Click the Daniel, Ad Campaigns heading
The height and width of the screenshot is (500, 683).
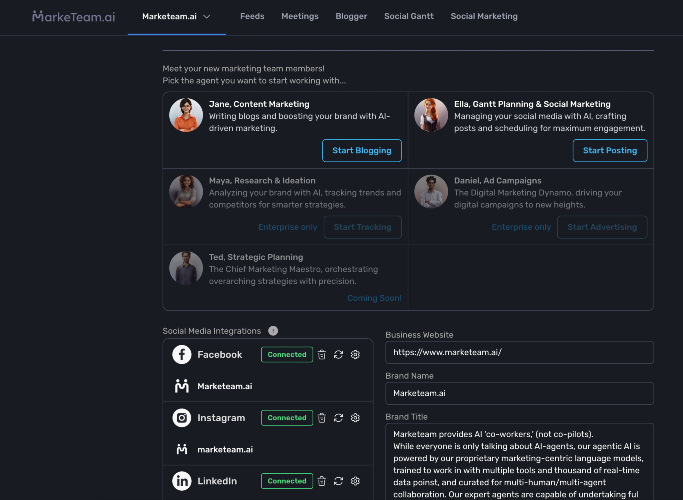pyautogui.click(x=497, y=180)
